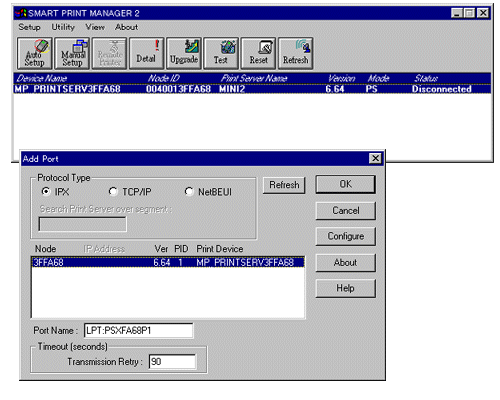Click the Transmission Retry field
Image resolution: width=500 pixels, height=400 pixels.
[172, 362]
